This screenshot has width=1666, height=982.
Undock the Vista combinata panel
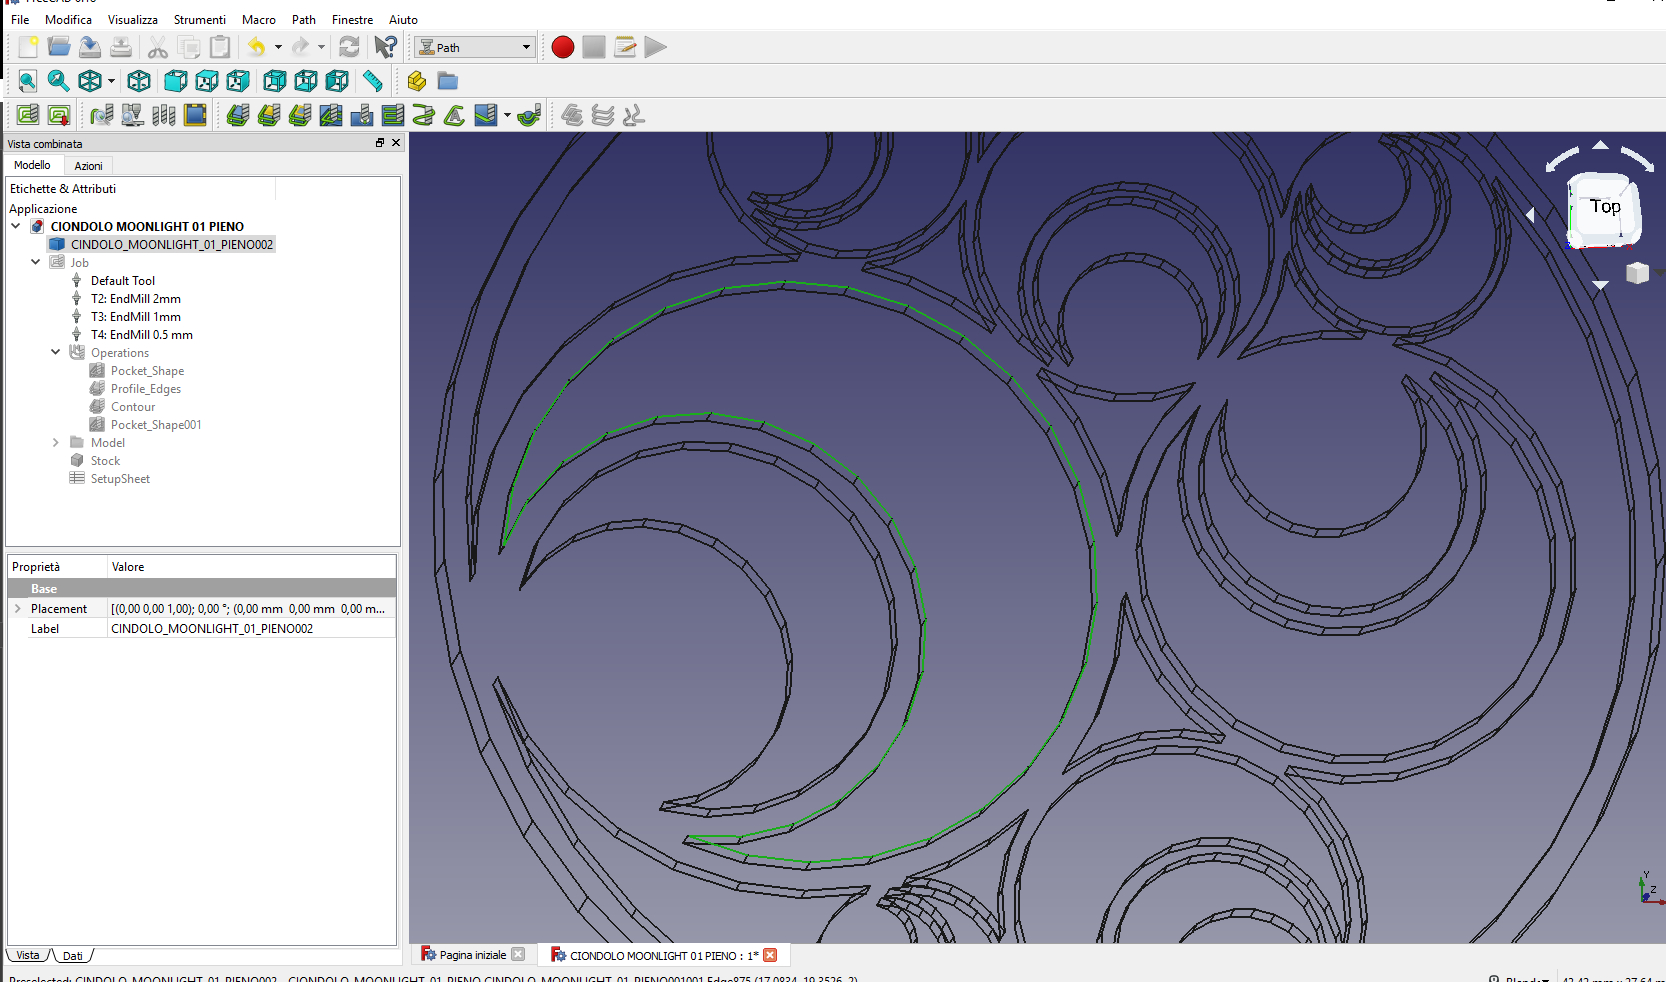[380, 143]
